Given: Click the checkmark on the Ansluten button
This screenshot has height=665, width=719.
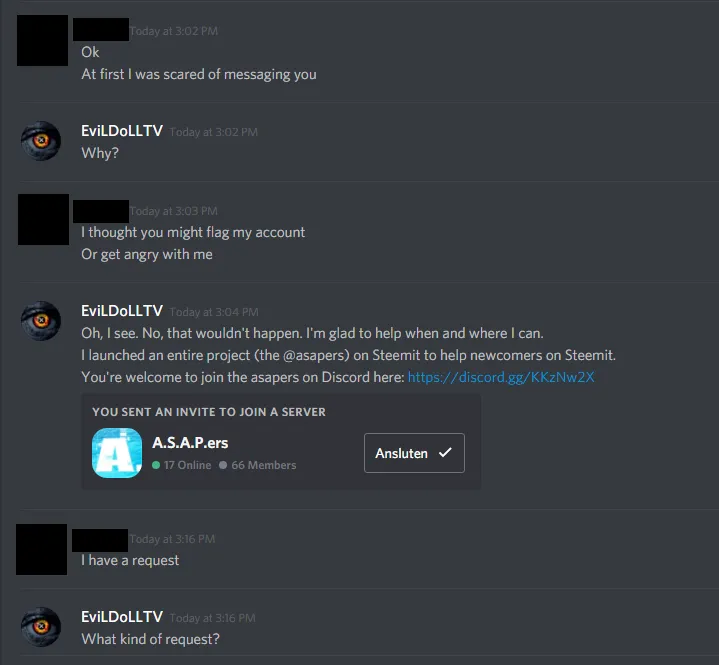Looking at the screenshot, I should [445, 453].
